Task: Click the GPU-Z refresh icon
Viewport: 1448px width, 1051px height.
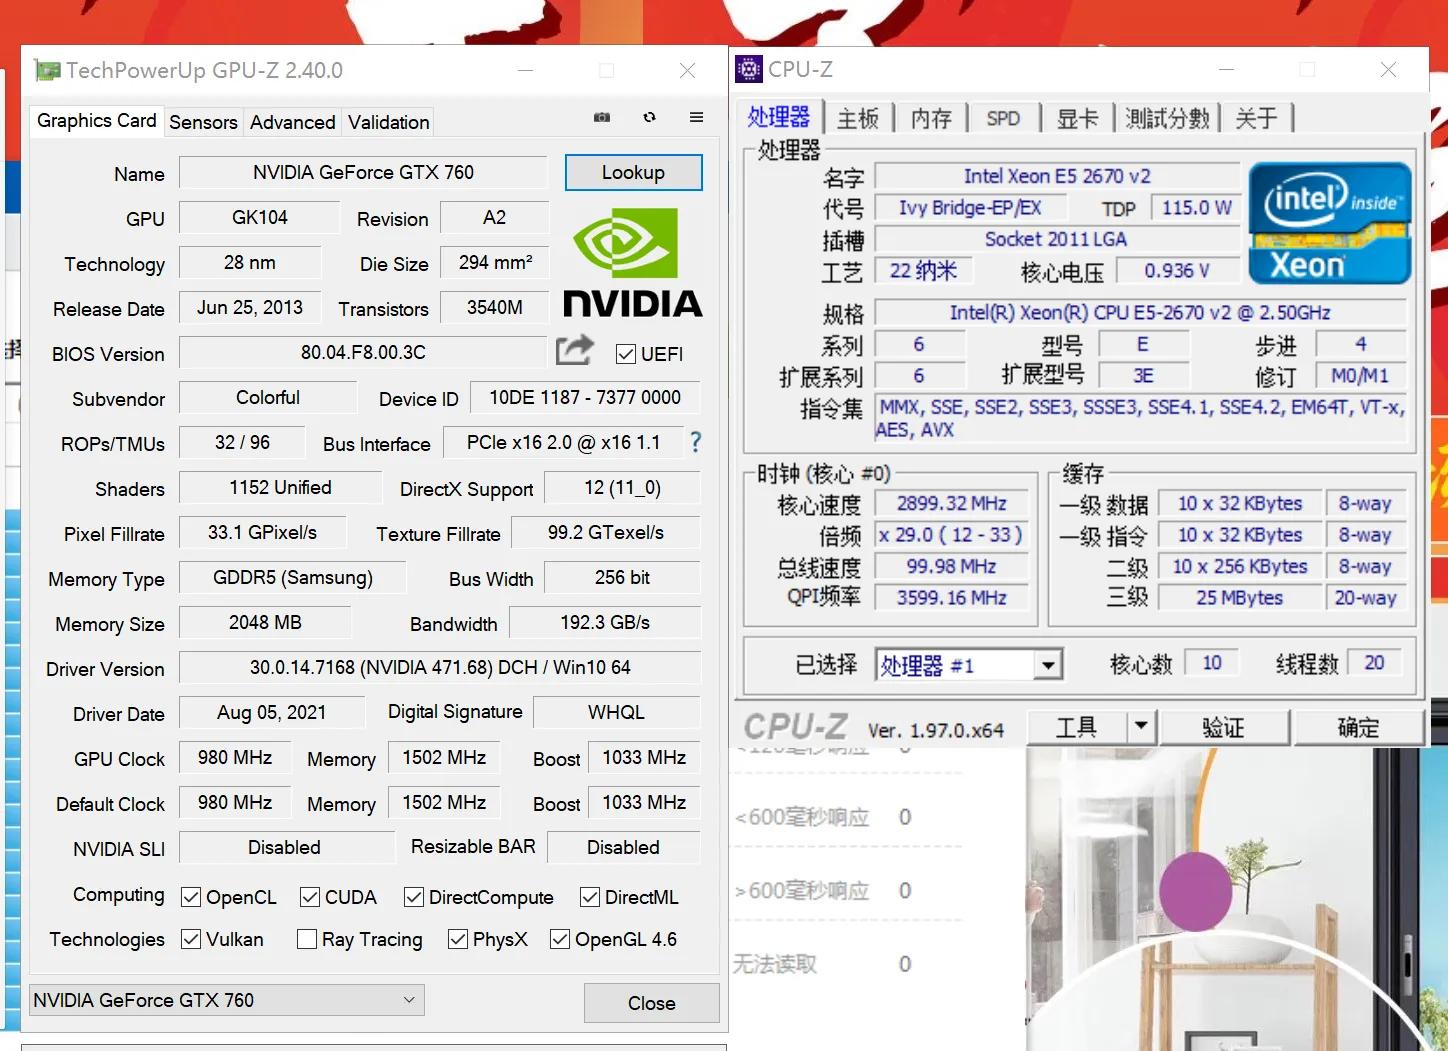Action: click(649, 117)
